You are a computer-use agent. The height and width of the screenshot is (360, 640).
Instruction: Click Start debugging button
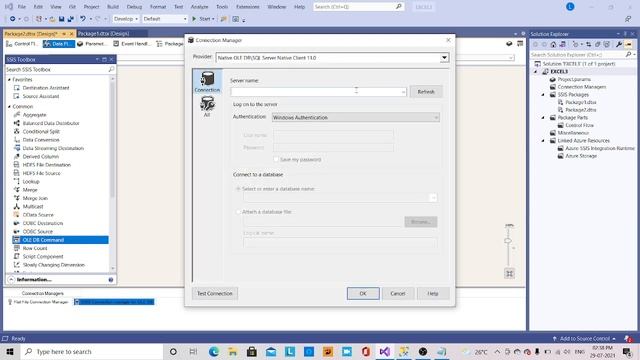[x=203, y=19]
